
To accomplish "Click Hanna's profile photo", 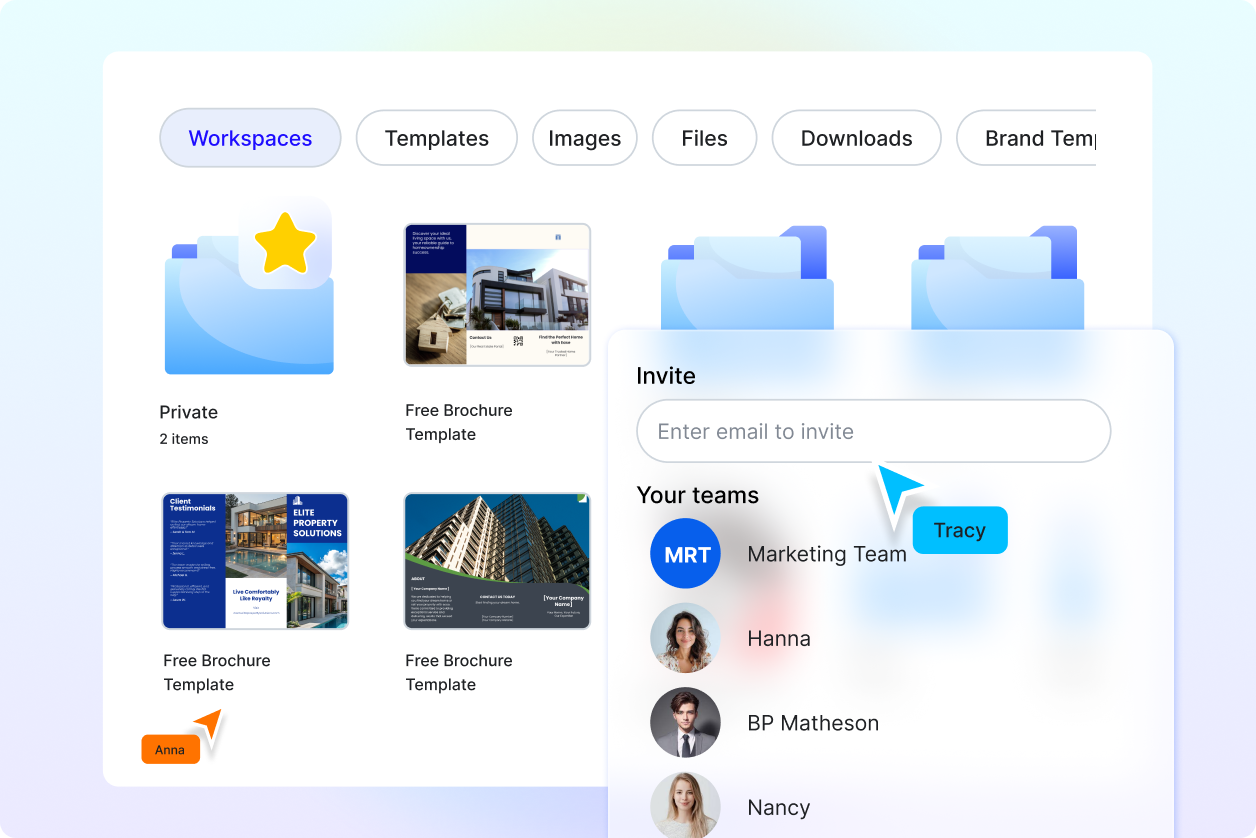I will (686, 638).
